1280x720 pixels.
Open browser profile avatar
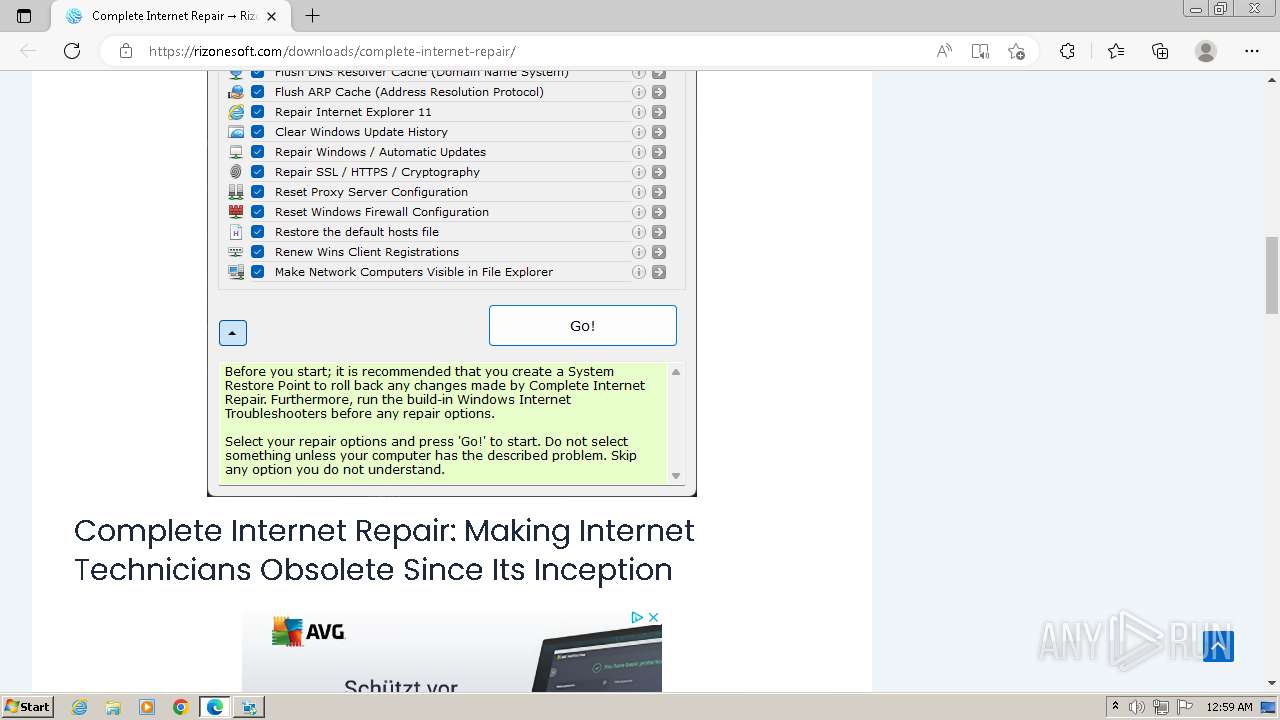1206,51
